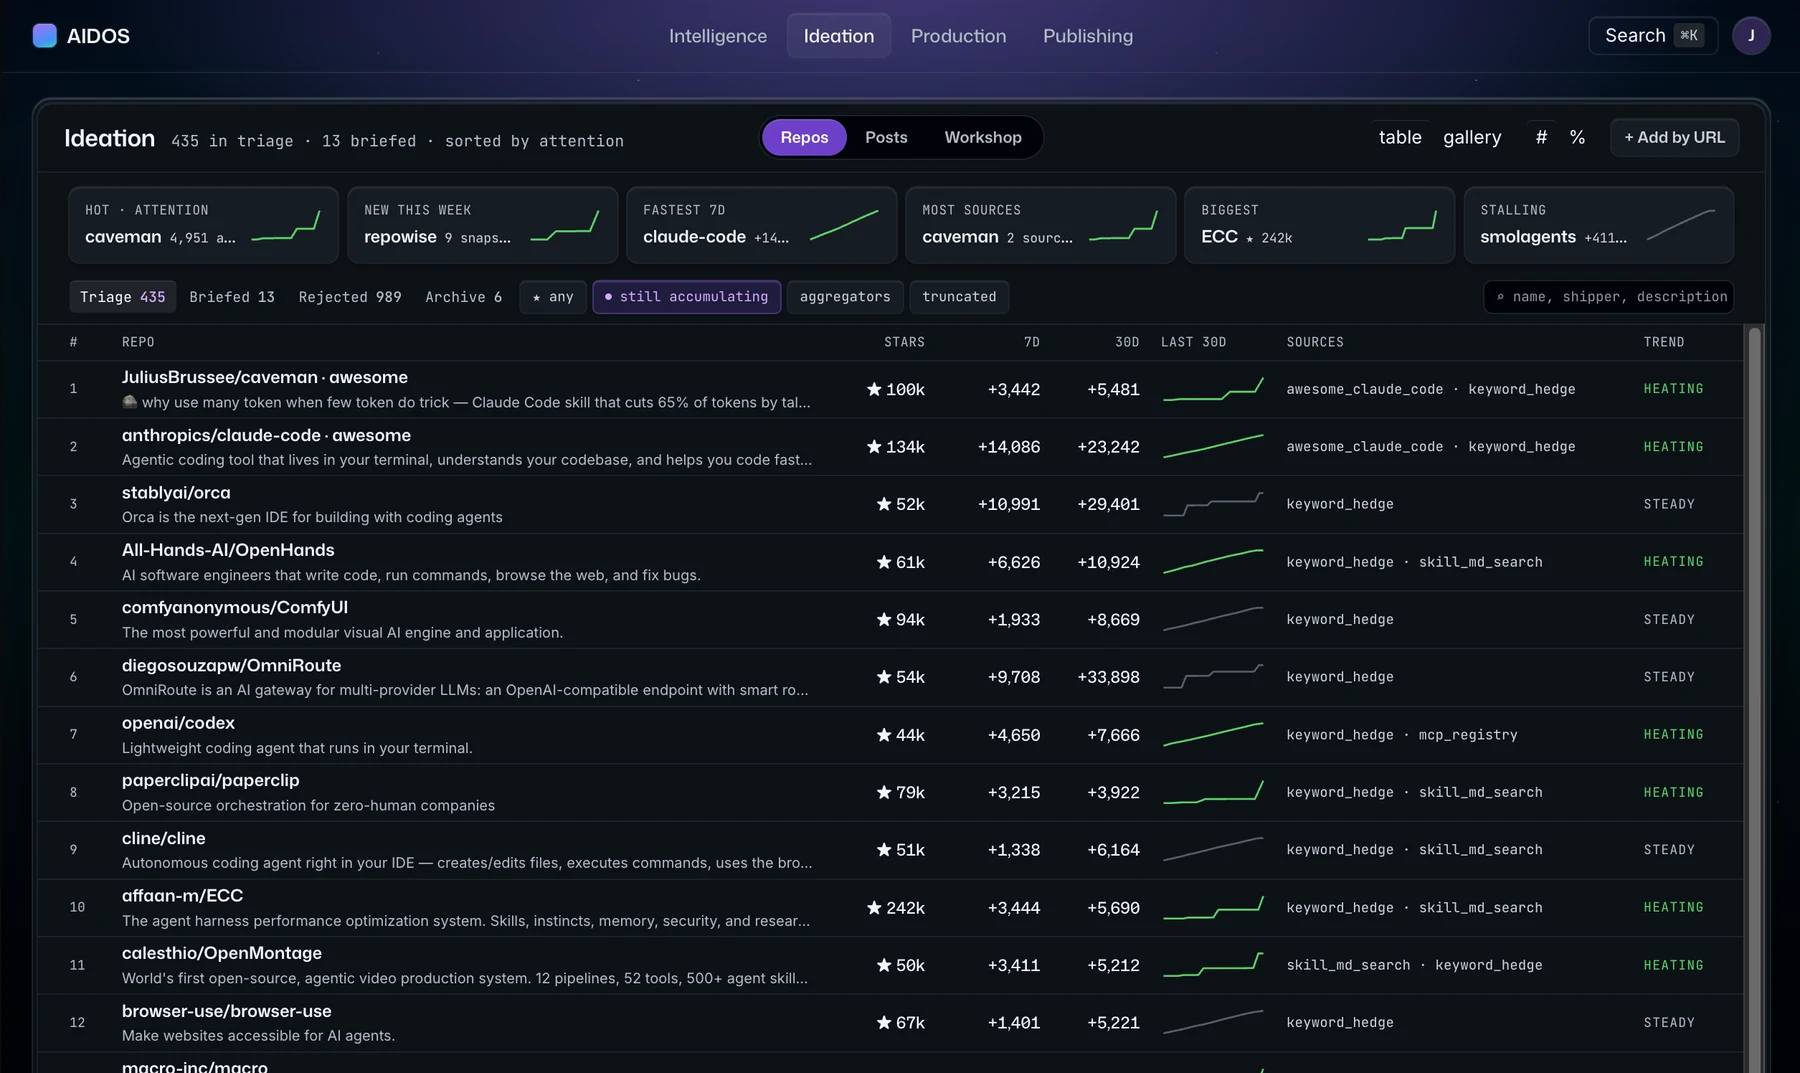This screenshot has width=1800, height=1073.
Task: Open Search with ⌘K
Action: click(1653, 36)
